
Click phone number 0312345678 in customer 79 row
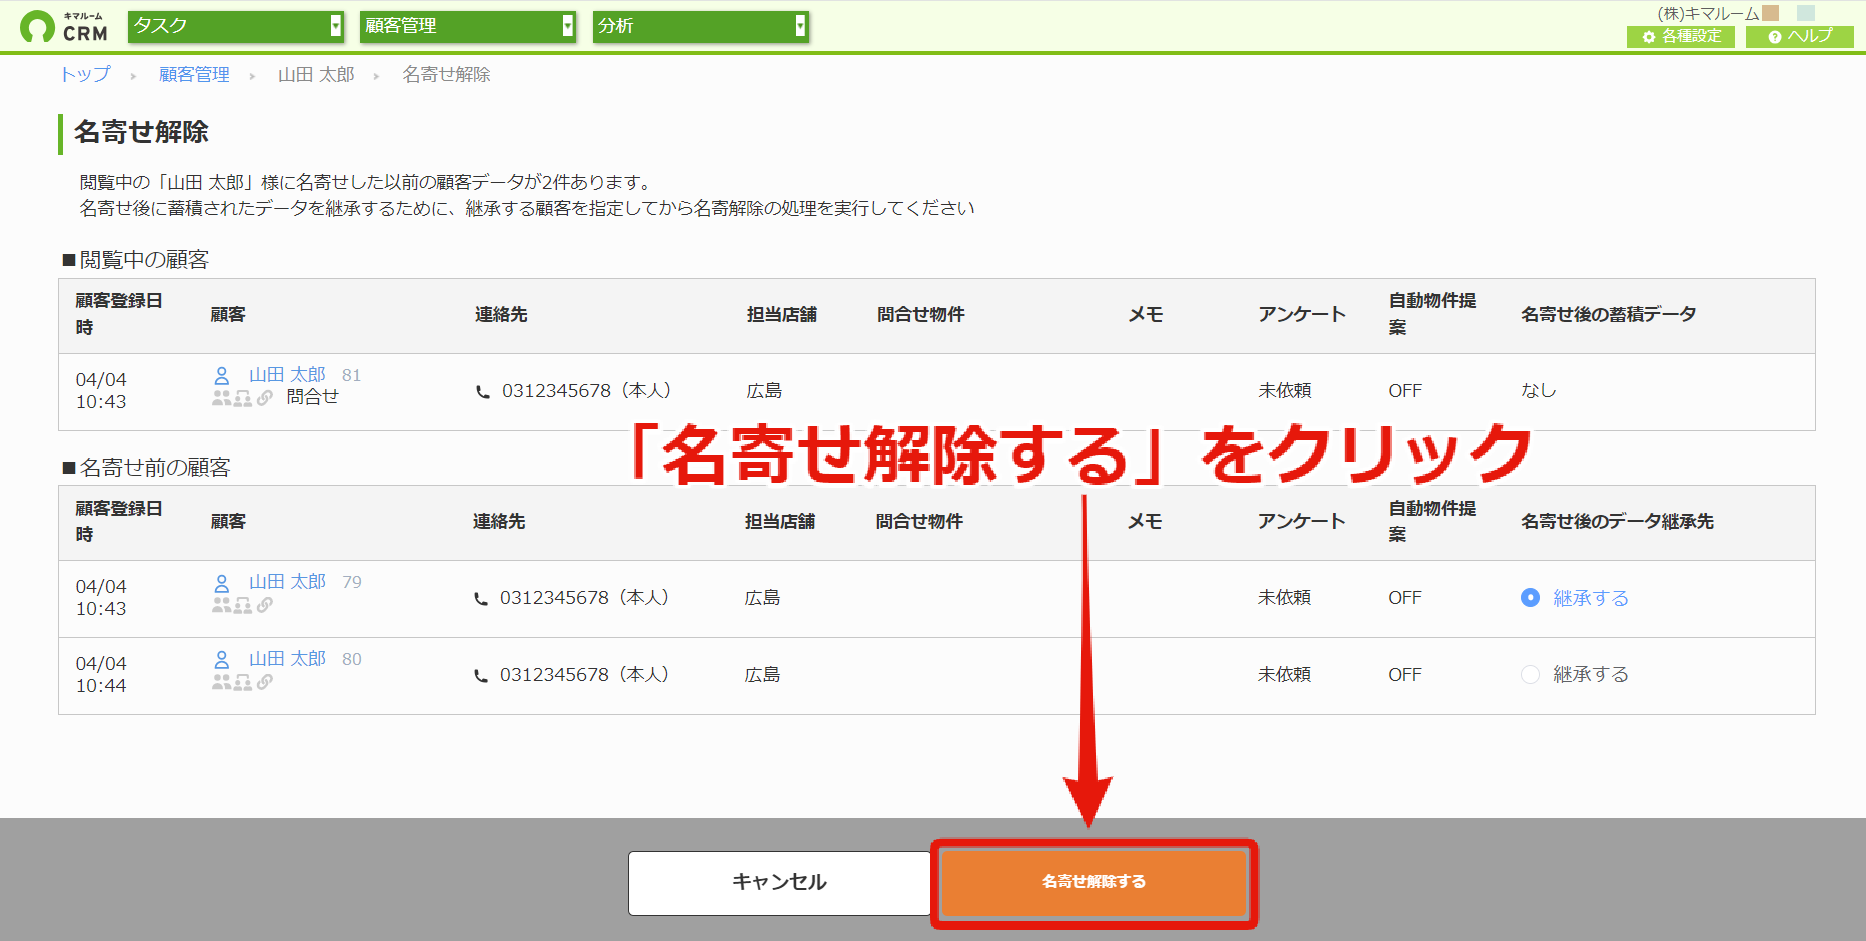(554, 597)
